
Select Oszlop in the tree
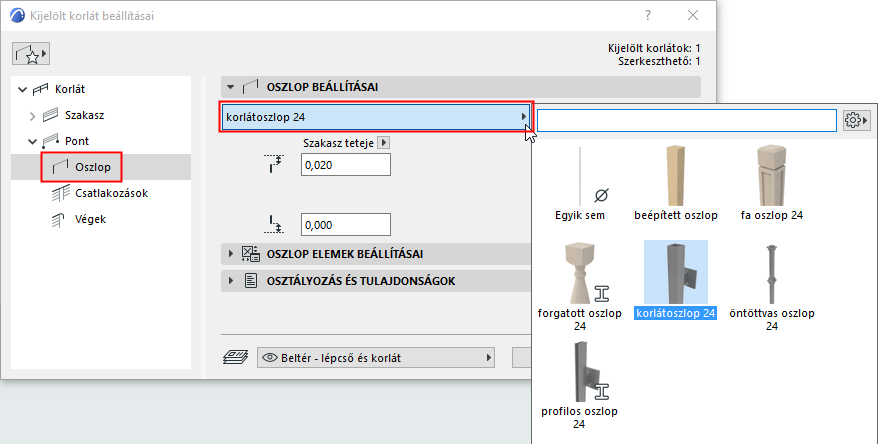coord(92,167)
